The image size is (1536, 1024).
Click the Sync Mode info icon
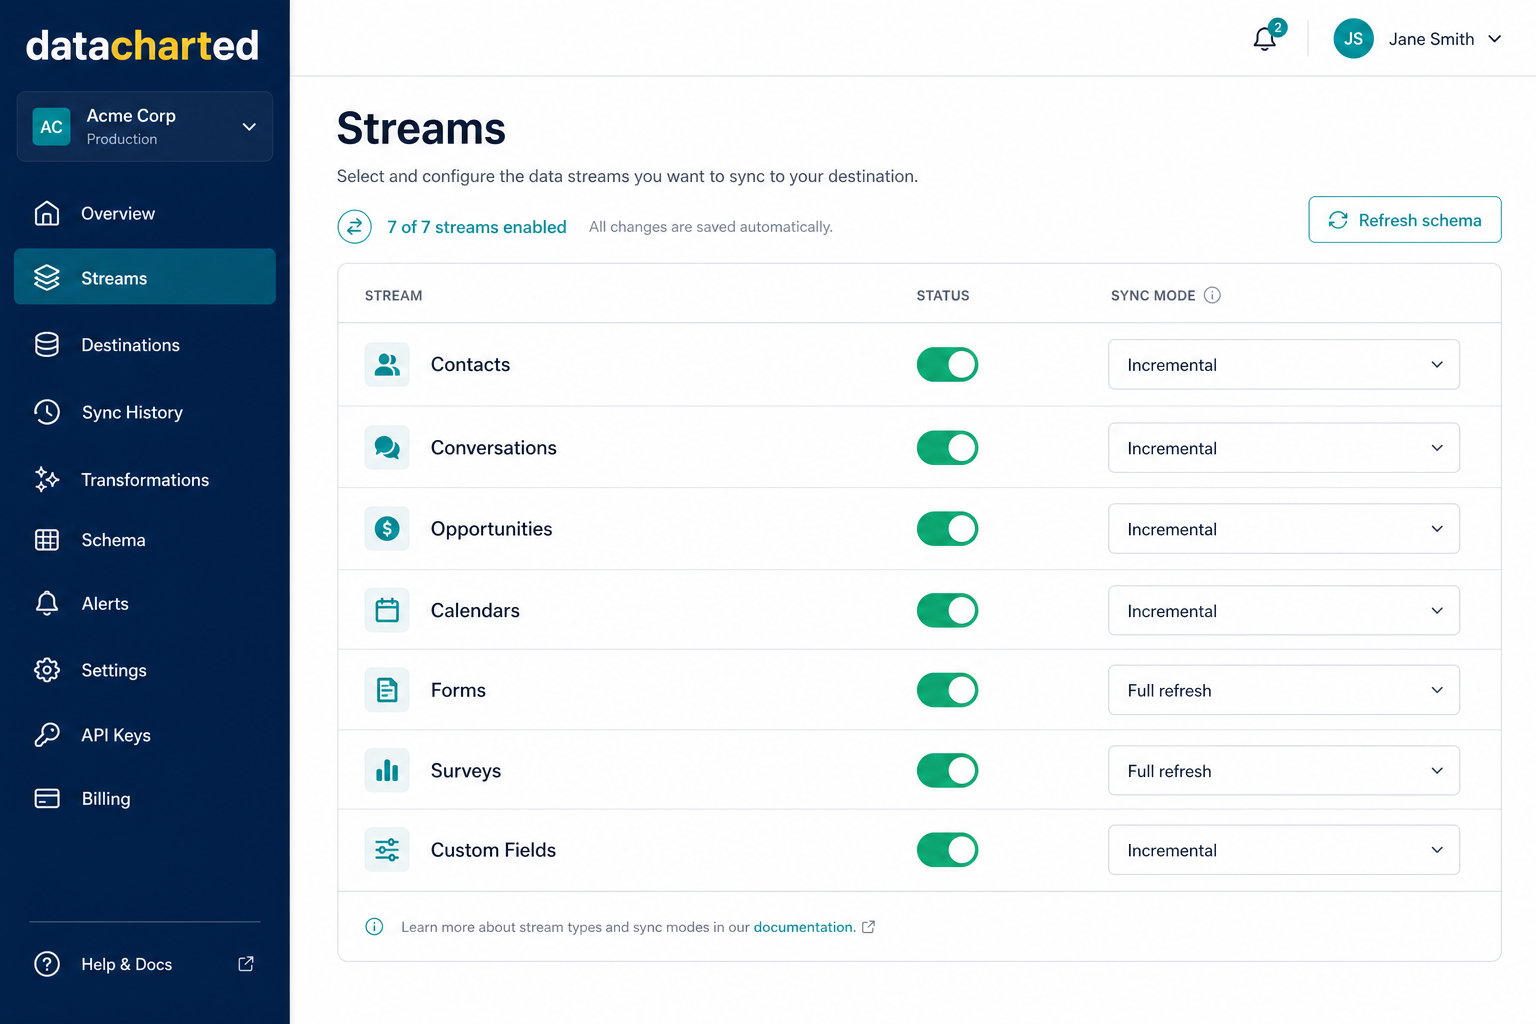pyautogui.click(x=1212, y=295)
